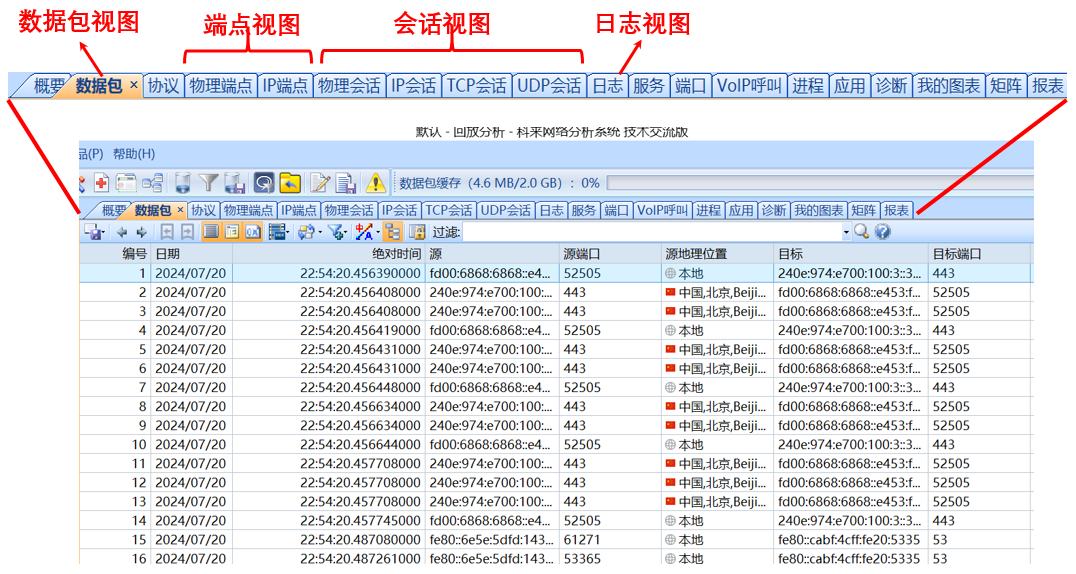
Task: Sort by the 源地理位置 column header
Action: coord(717,253)
